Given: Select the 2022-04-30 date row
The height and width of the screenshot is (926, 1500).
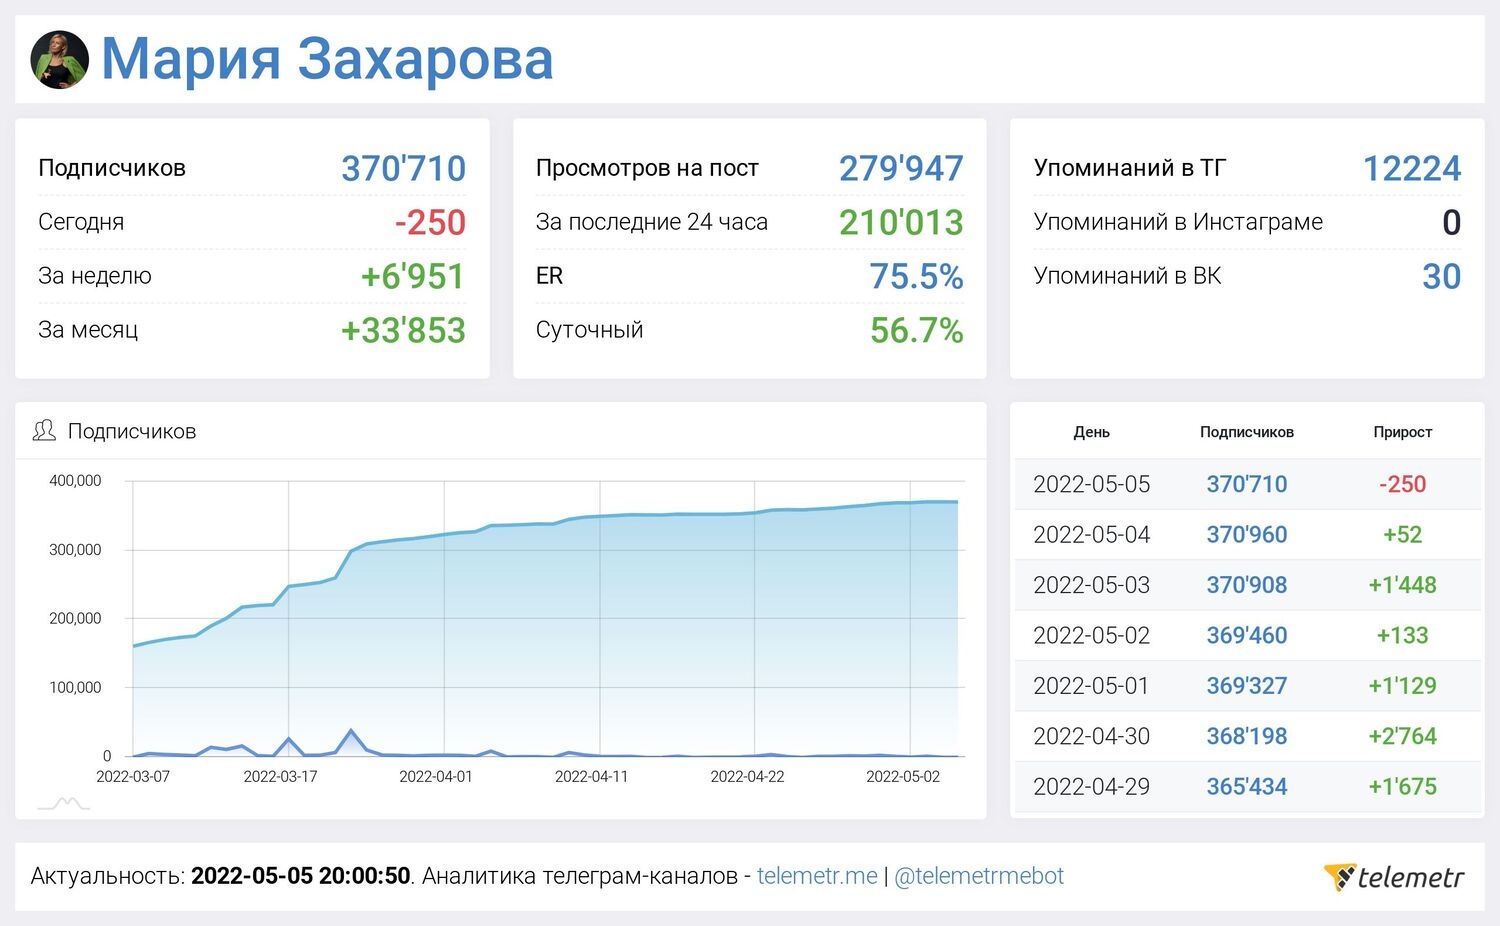Looking at the screenshot, I should (x=1248, y=736).
